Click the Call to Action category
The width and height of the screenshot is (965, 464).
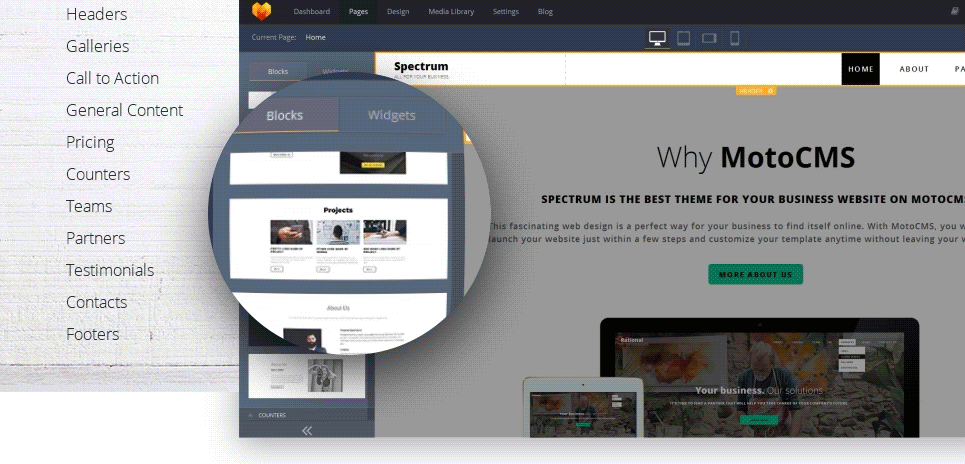(113, 78)
